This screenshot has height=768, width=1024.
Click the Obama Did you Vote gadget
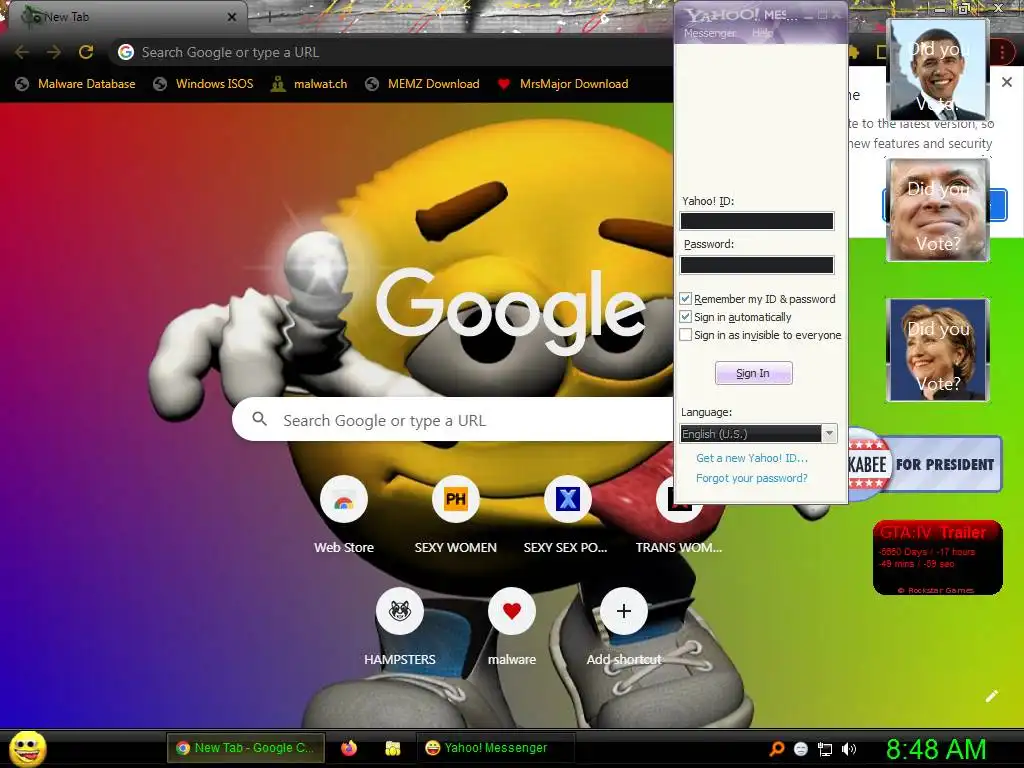point(938,70)
